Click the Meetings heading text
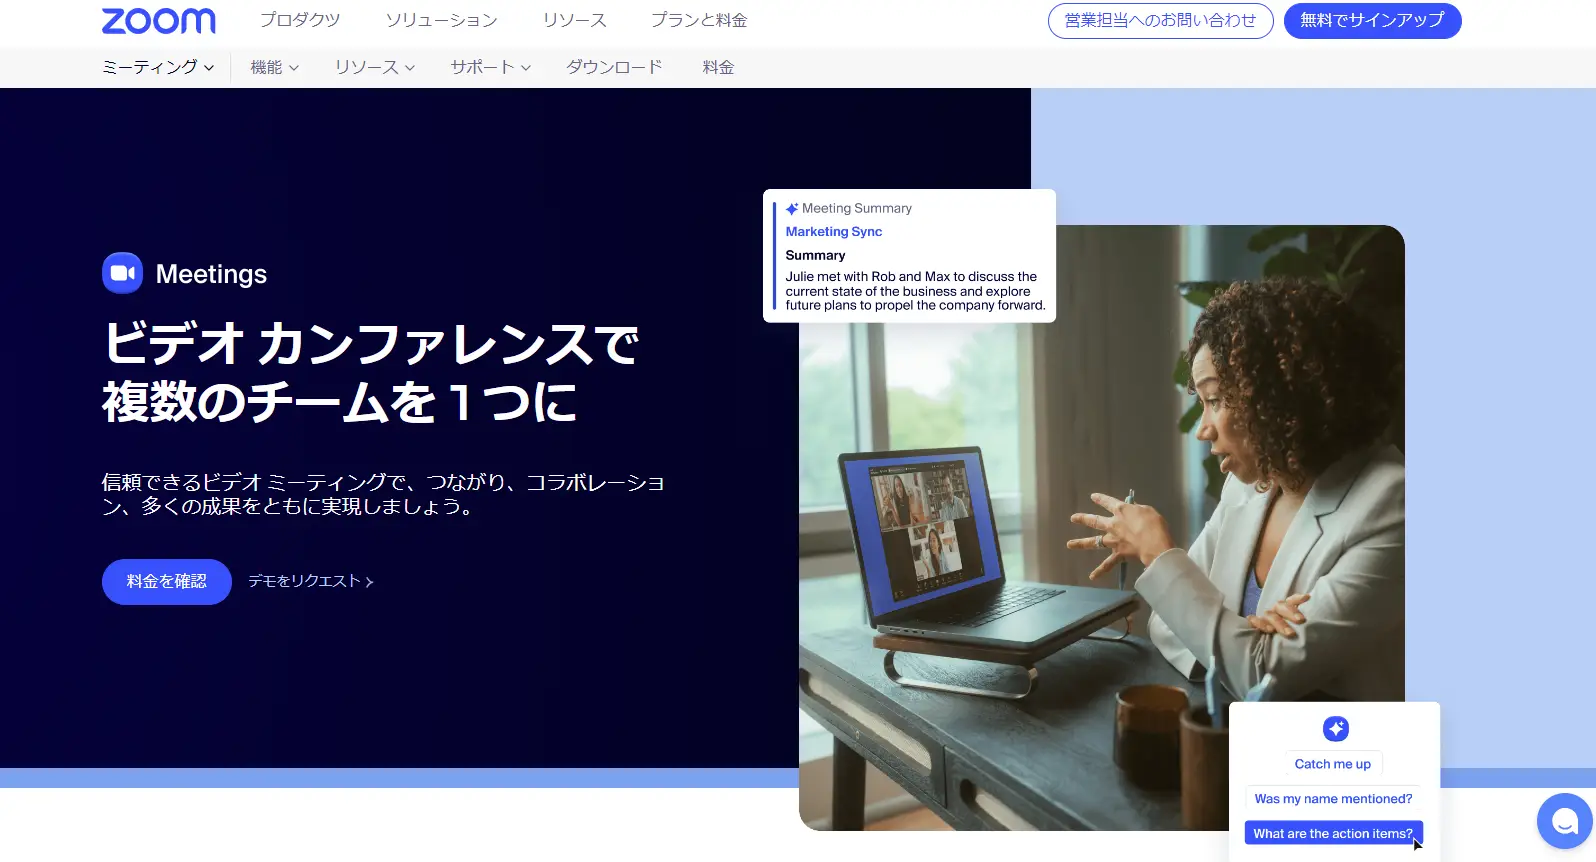 point(211,274)
